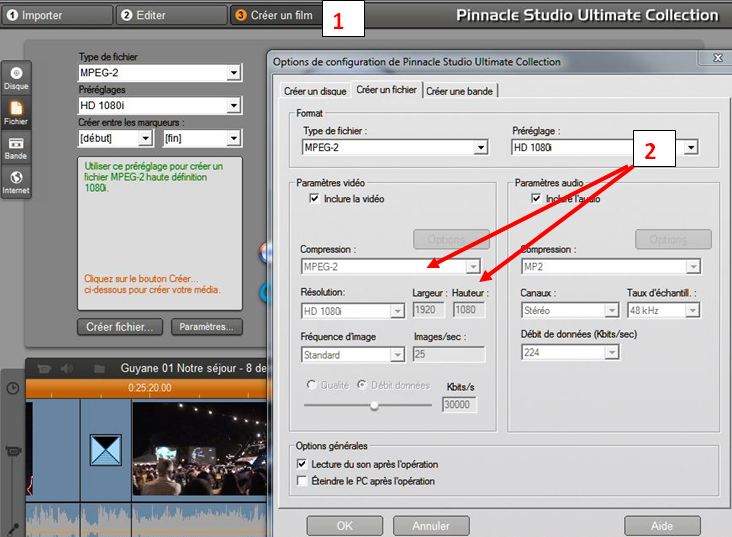
Task: Open the Créer un film tab
Action: pyautogui.click(x=275, y=15)
